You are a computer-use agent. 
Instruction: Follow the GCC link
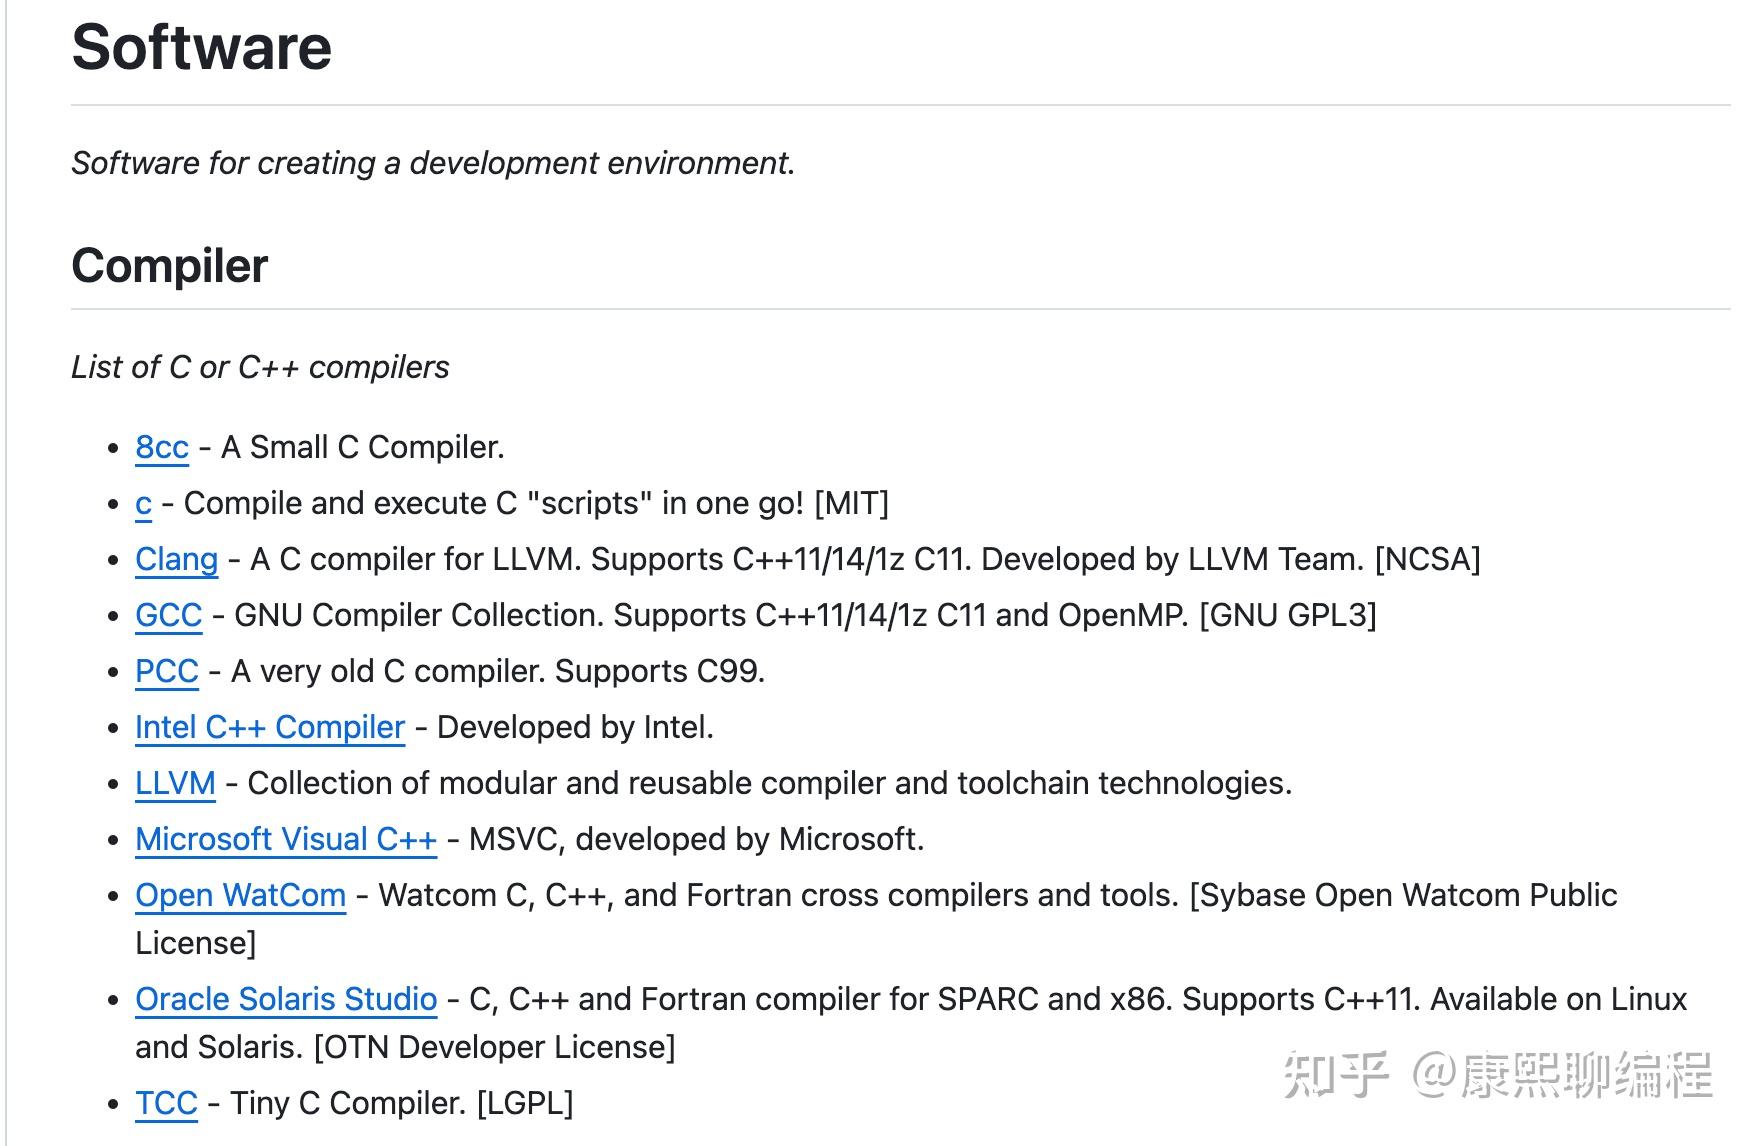click(168, 615)
